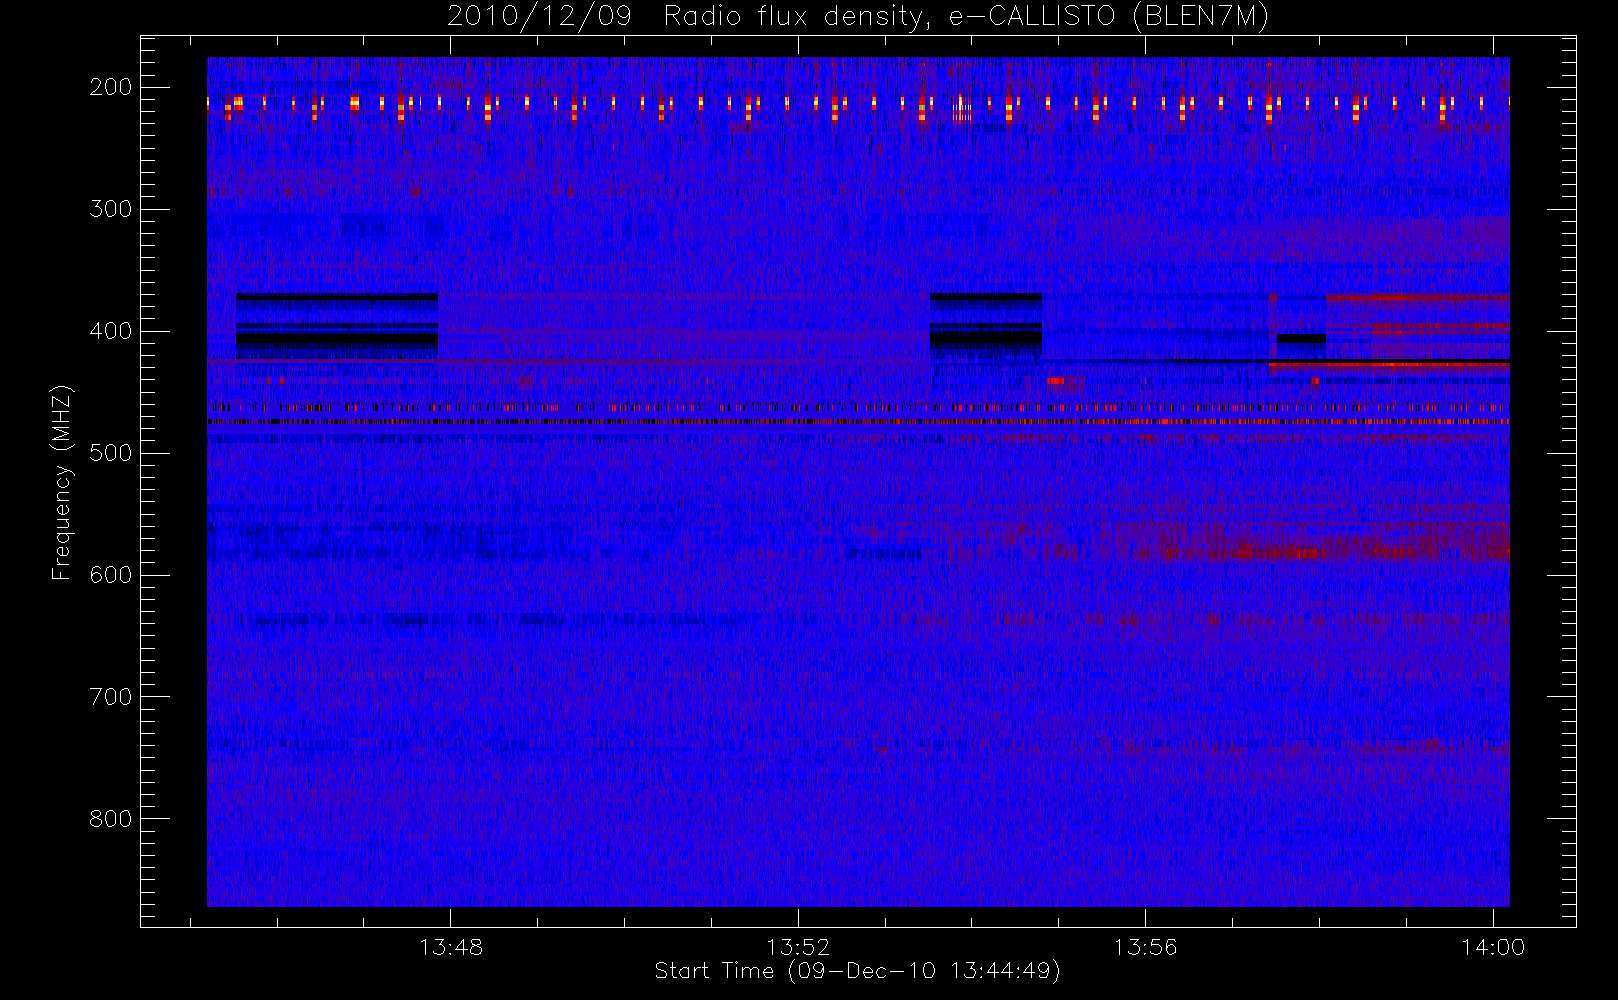This screenshot has height=1000, width=1618.
Task: Select the 500 frequency tick label
Action: point(111,453)
